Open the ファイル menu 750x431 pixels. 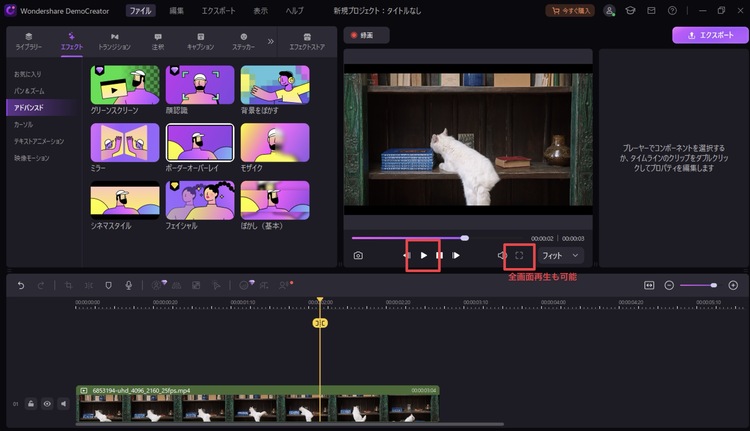pyautogui.click(x=141, y=11)
